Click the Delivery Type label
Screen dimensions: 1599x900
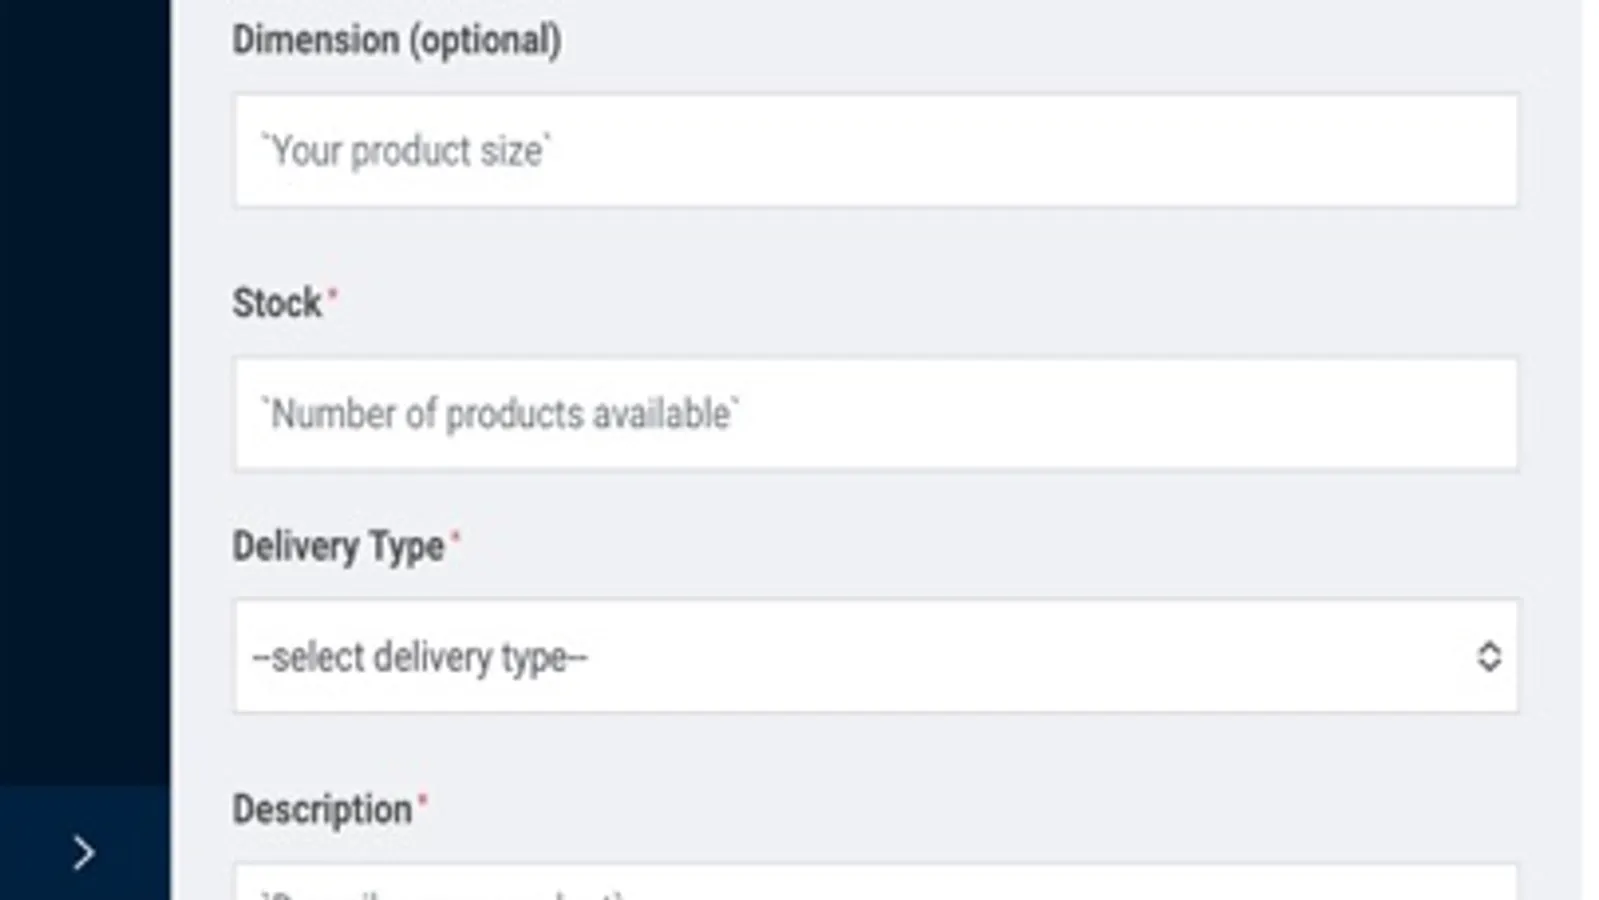[338, 547]
